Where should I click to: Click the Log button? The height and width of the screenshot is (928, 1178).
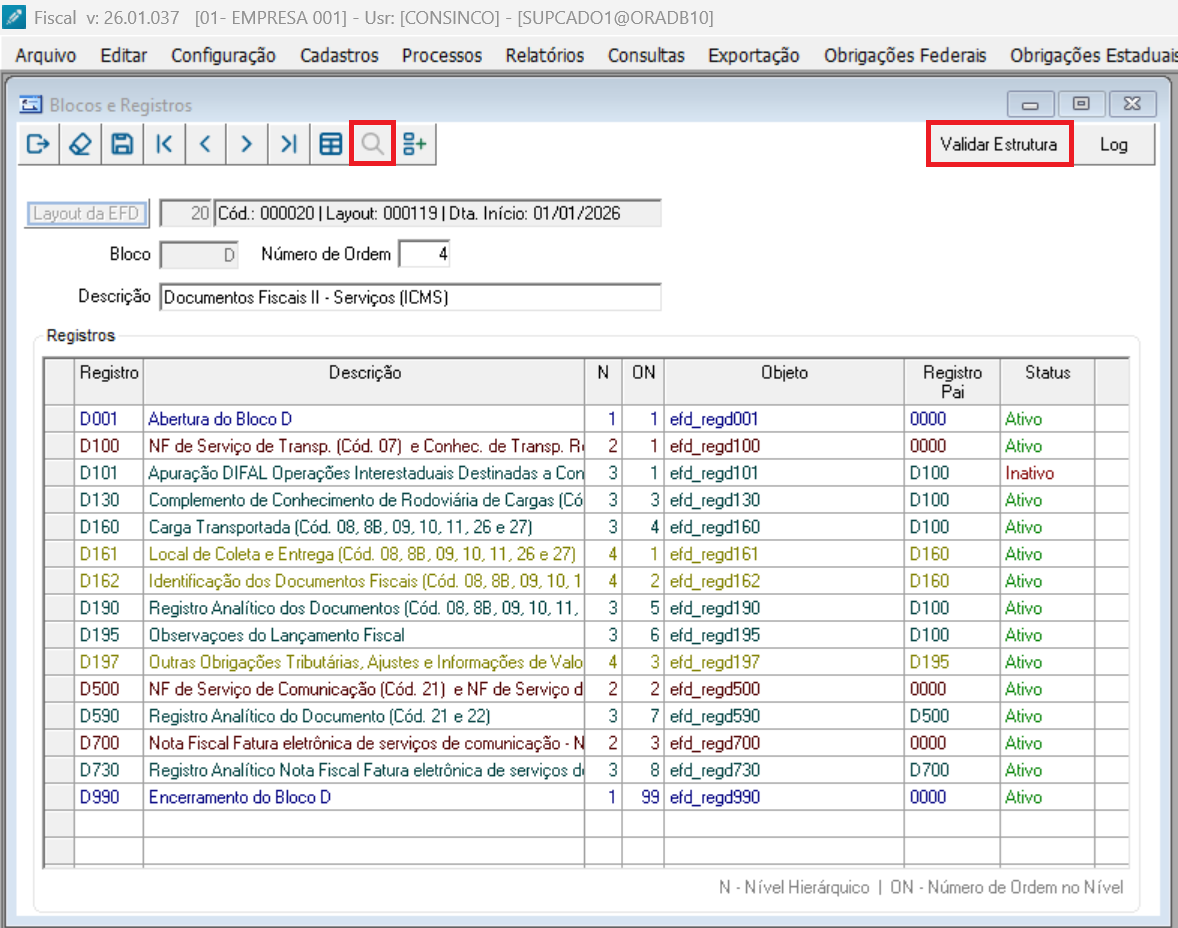(1113, 144)
